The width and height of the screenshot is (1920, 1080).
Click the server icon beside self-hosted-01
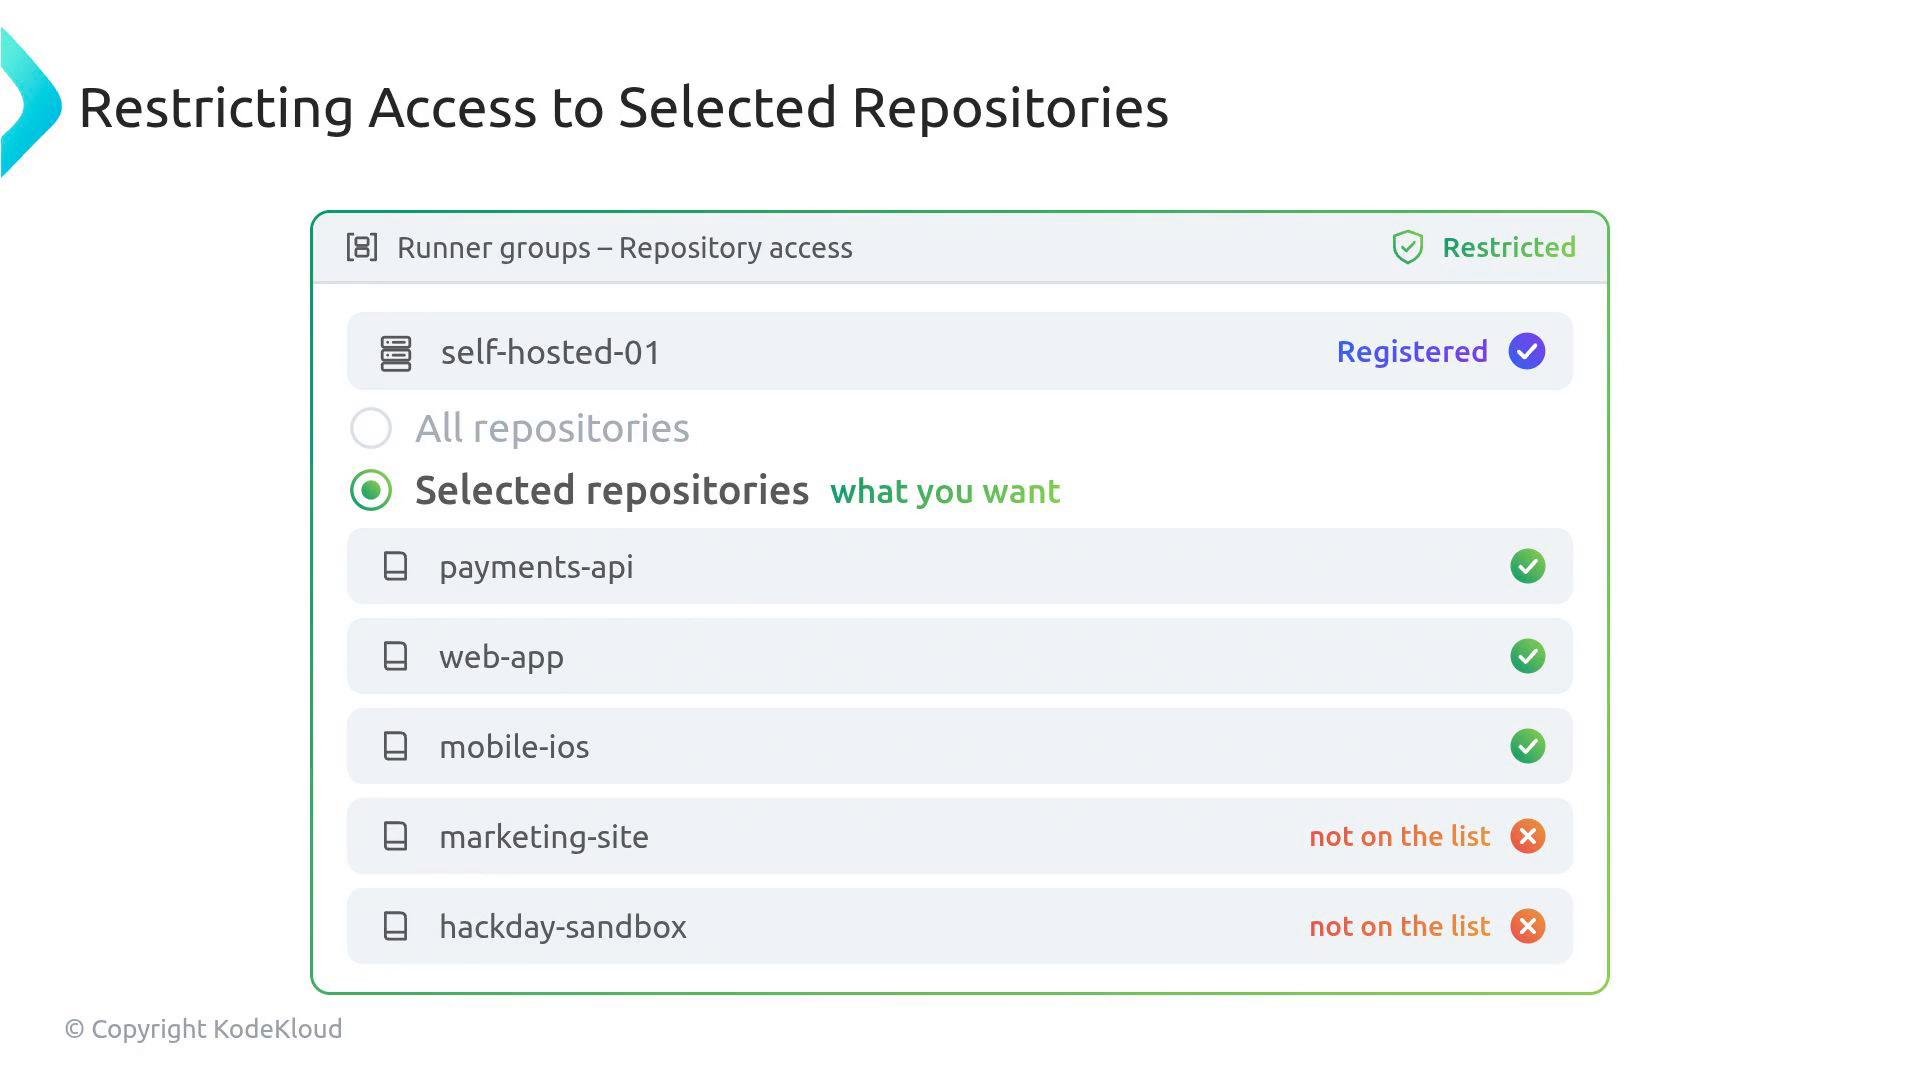click(x=396, y=353)
